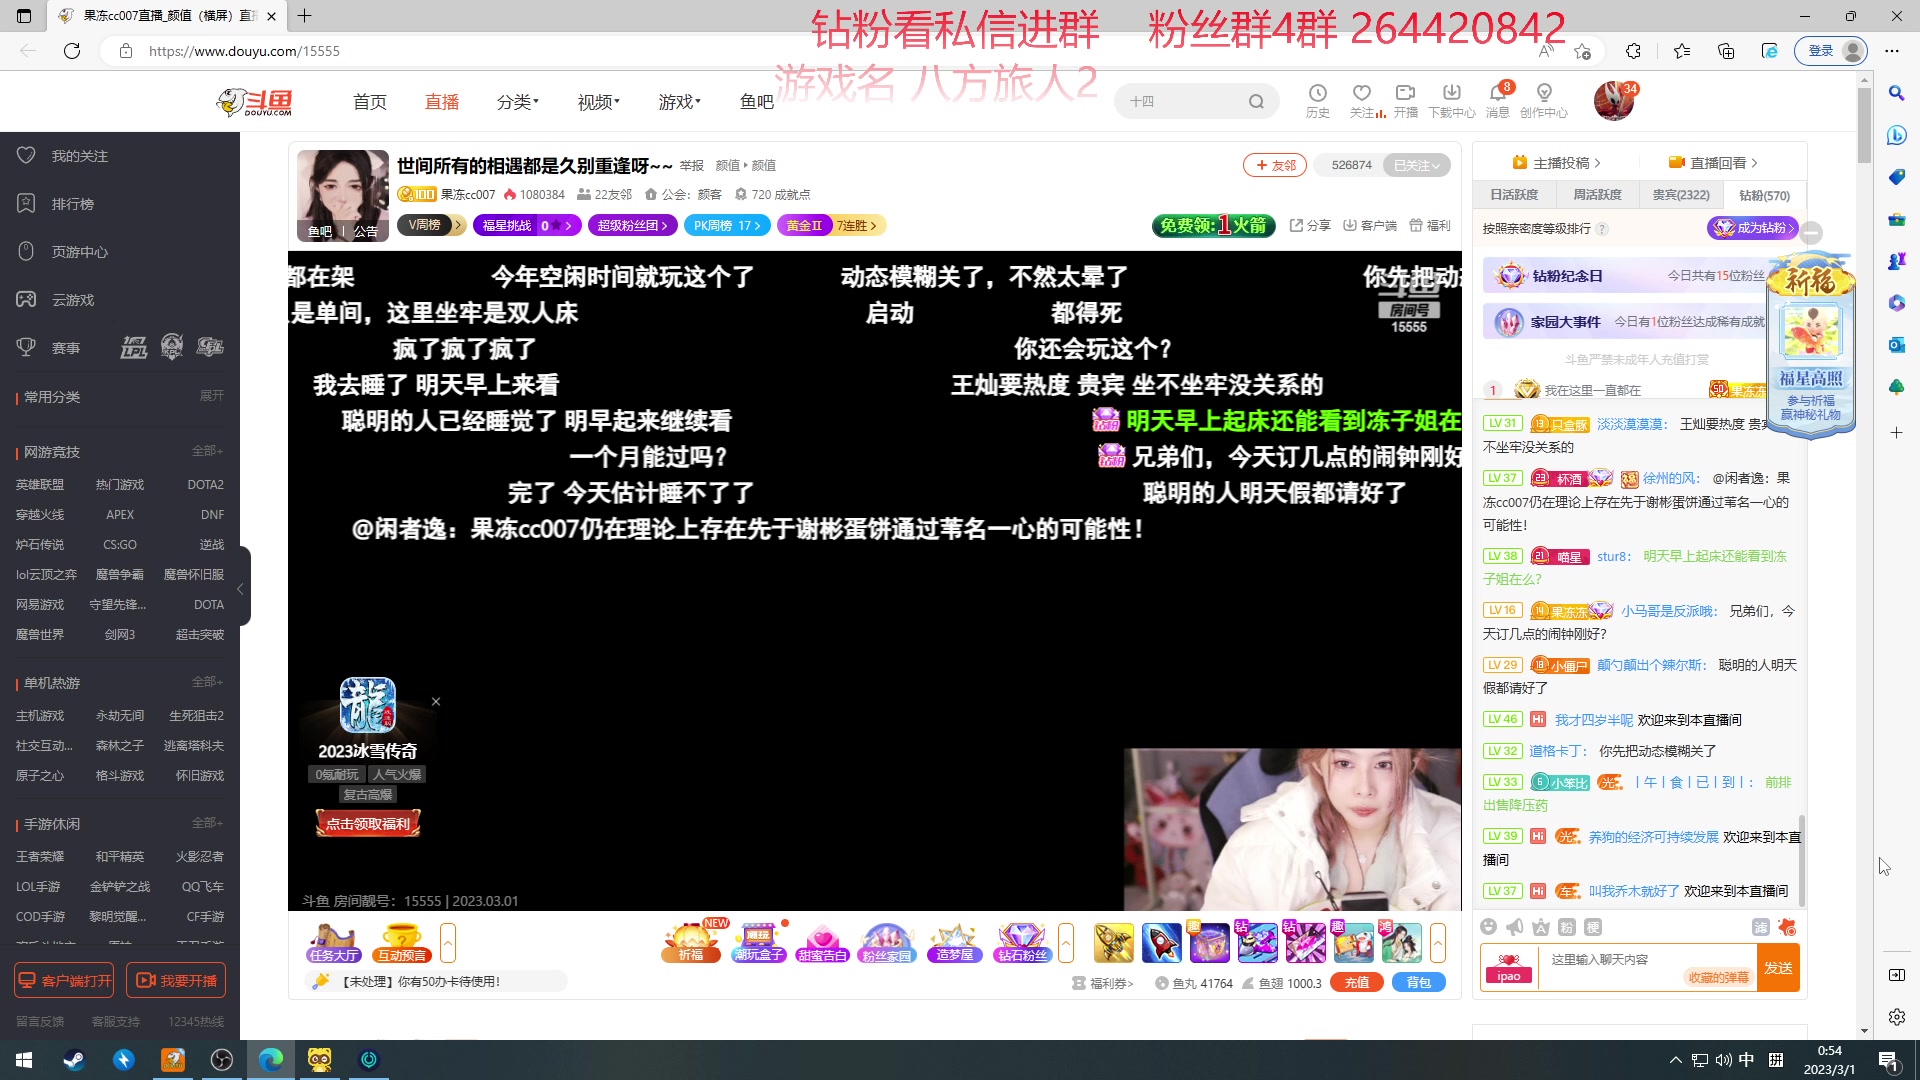Open the 潮玩盒子 box panel
Image resolution: width=1920 pixels, height=1080 pixels.
(x=759, y=941)
